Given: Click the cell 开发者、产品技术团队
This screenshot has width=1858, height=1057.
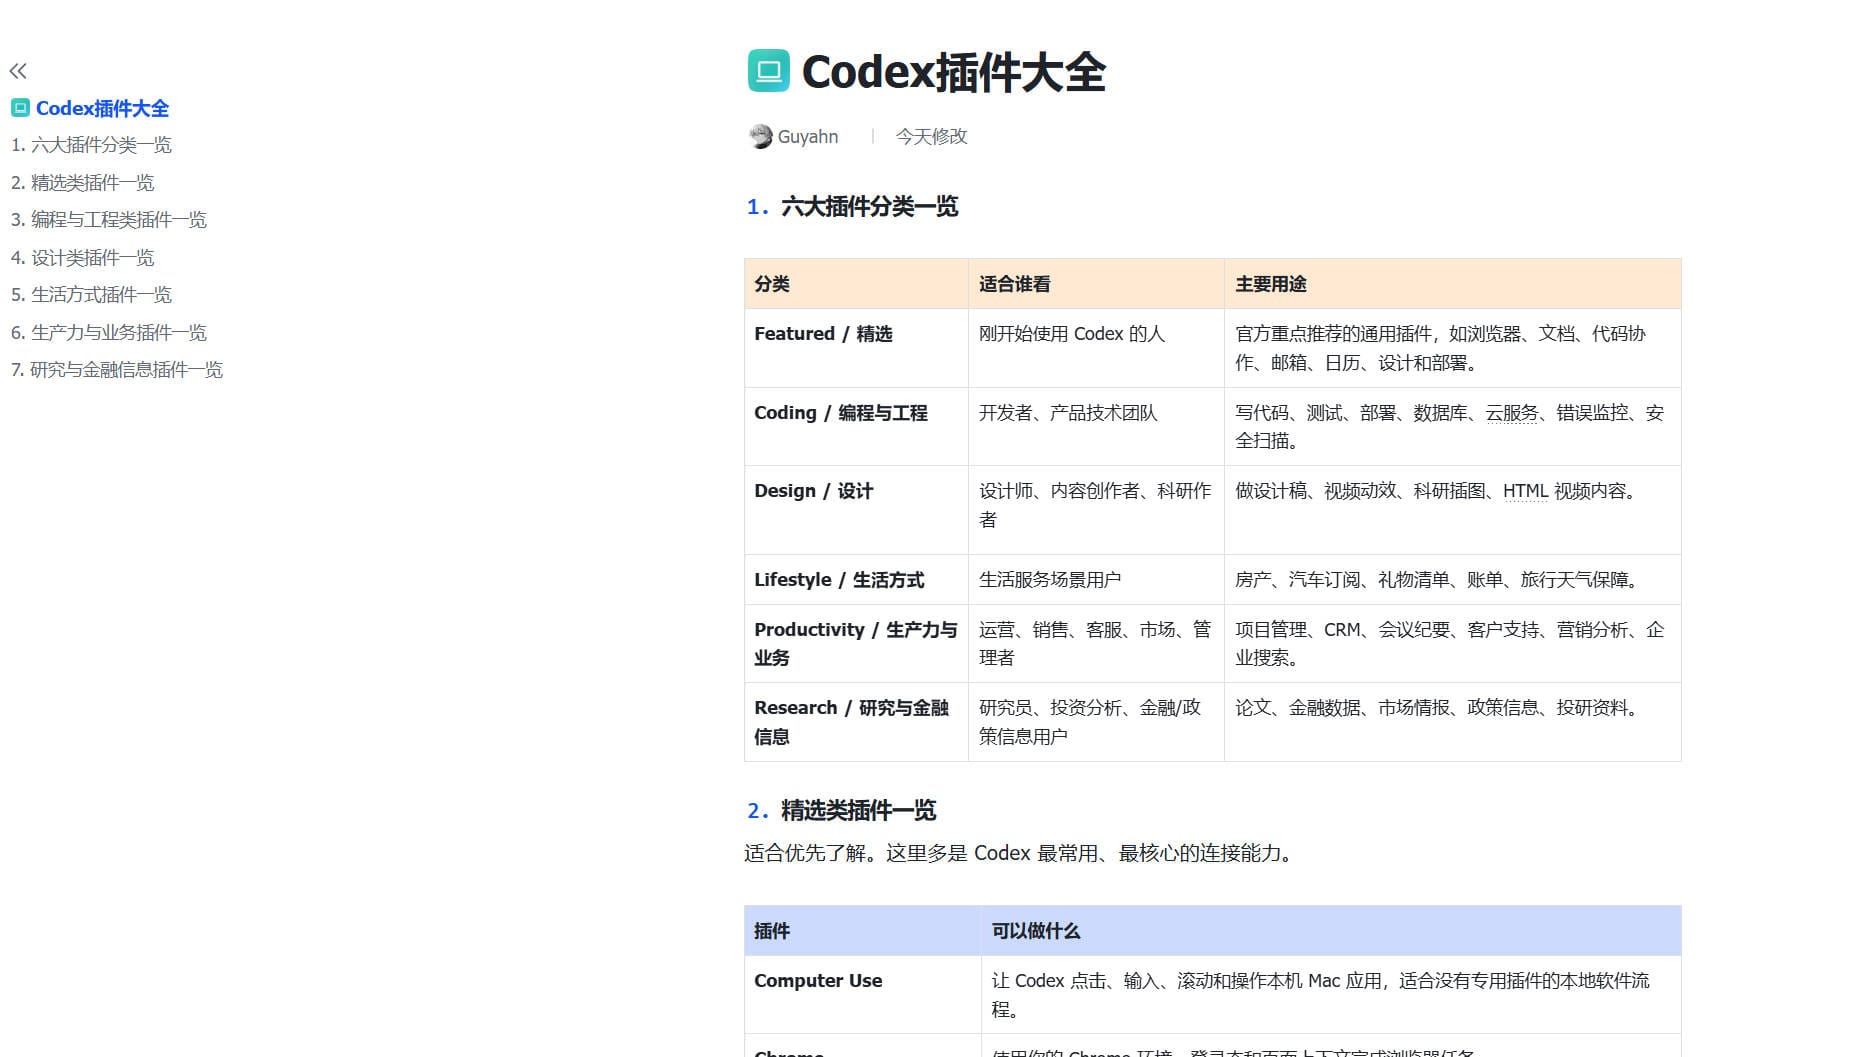Looking at the screenshot, I should click(x=1096, y=427).
